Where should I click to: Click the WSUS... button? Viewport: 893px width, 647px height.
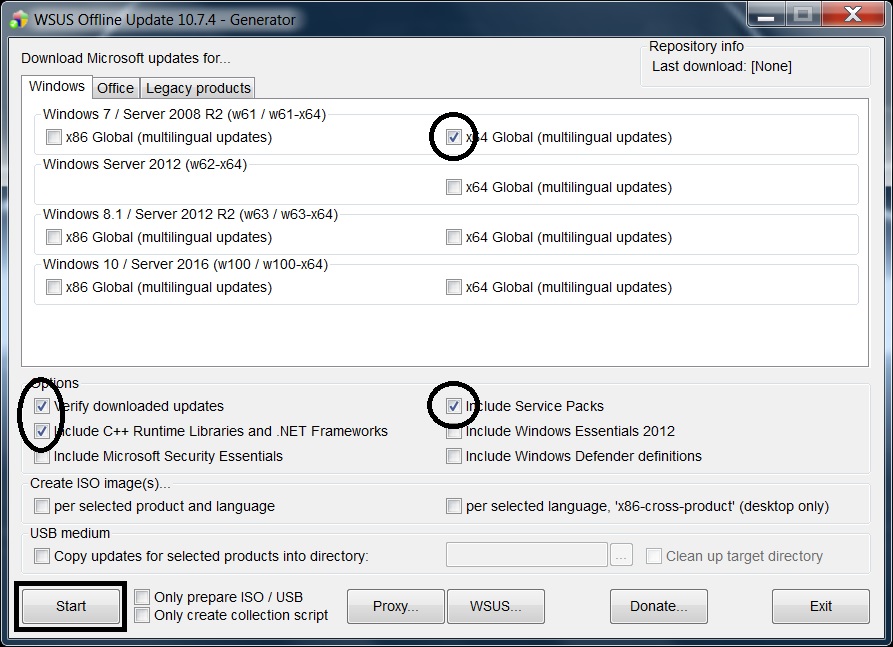pos(495,606)
